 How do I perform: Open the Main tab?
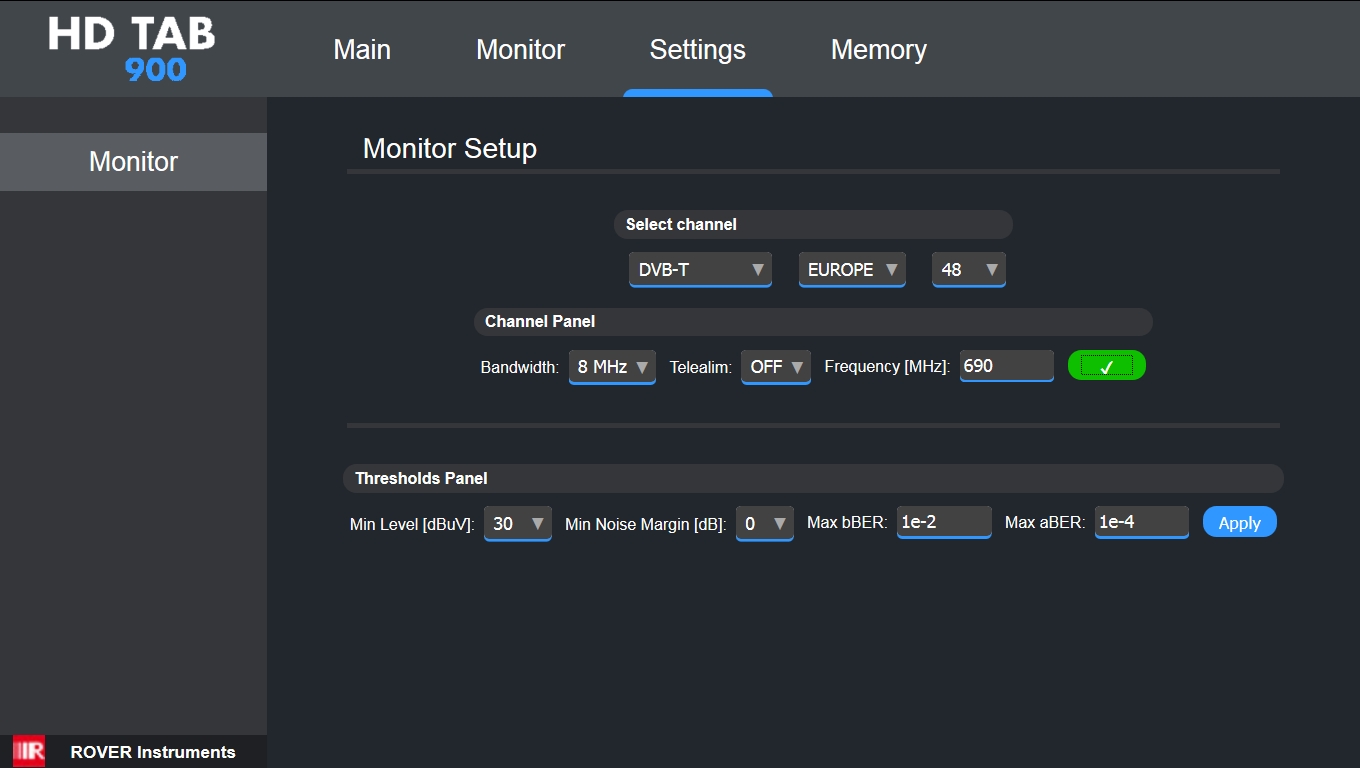pos(362,50)
